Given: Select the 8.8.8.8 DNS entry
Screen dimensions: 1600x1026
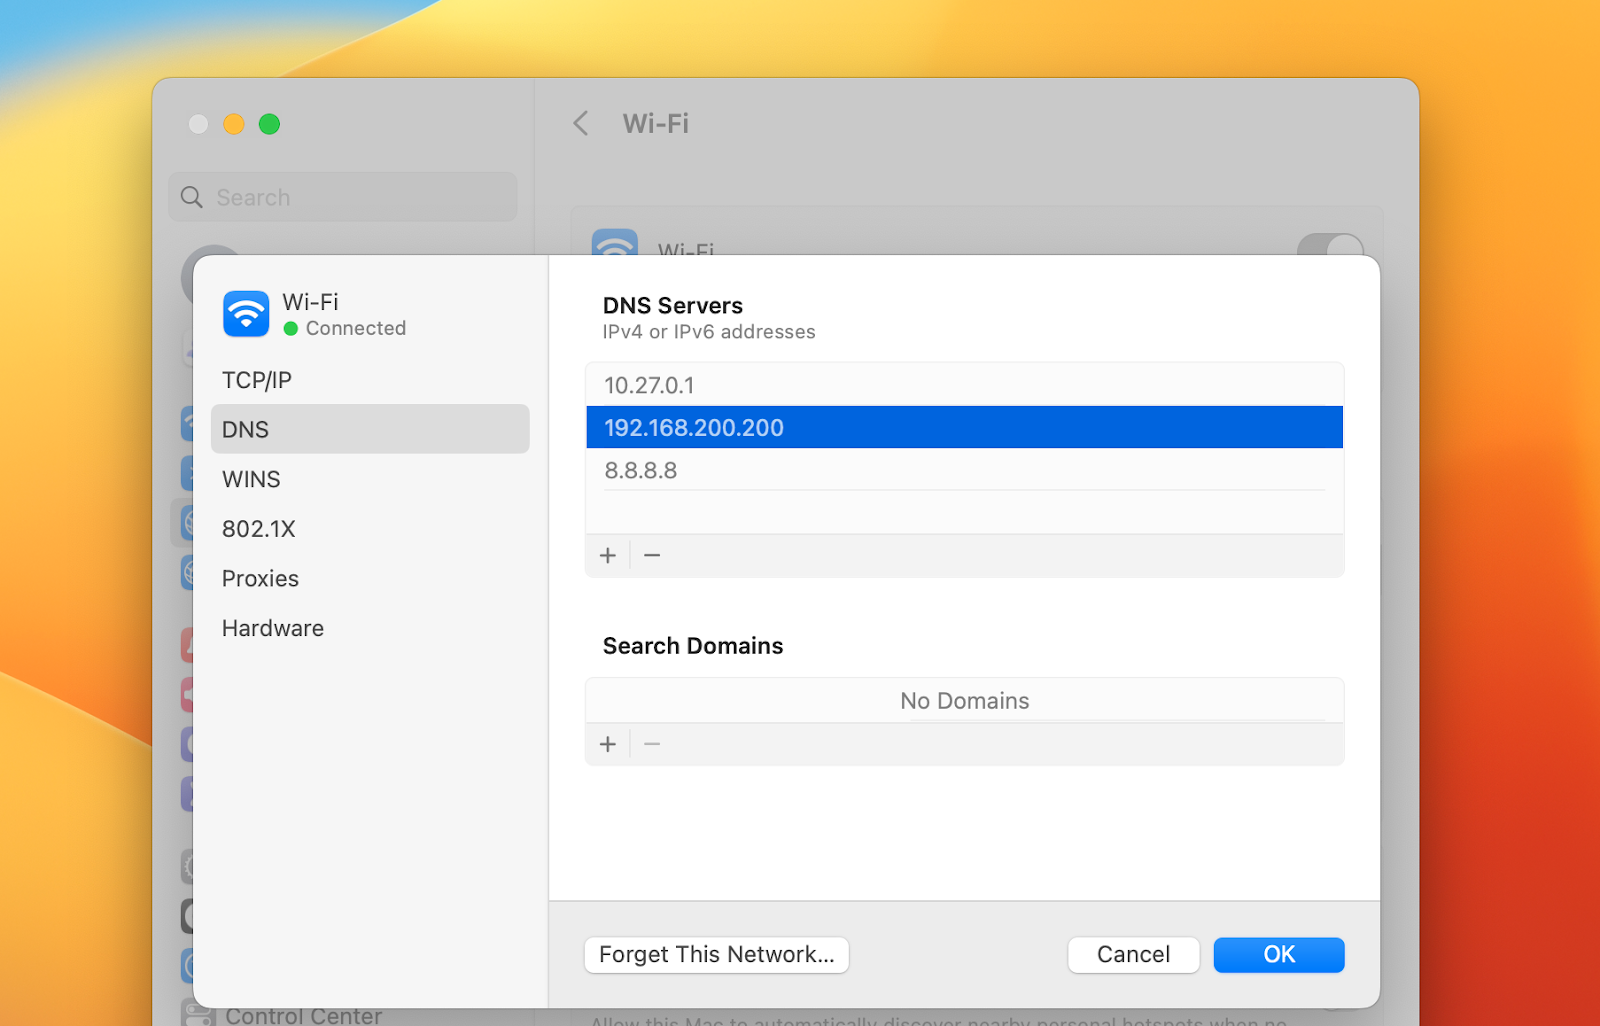Looking at the screenshot, I should coord(641,470).
